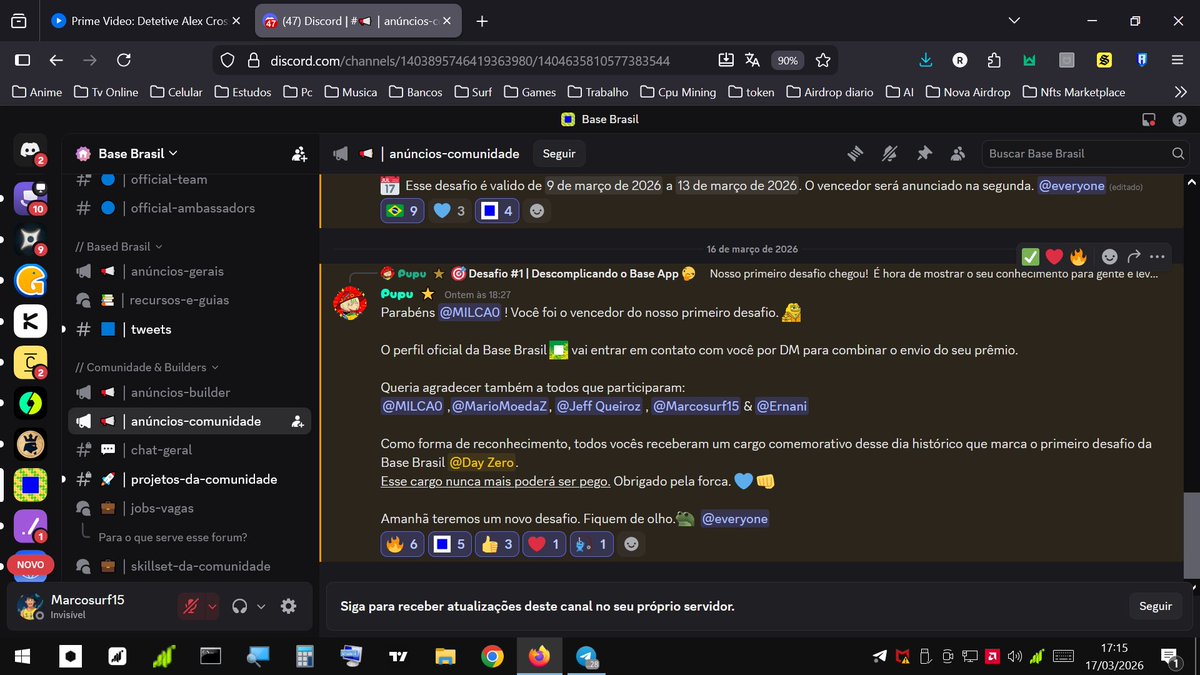1200x675 pixels.
Task: Toggle the fire reaction with 6
Action: (402, 544)
